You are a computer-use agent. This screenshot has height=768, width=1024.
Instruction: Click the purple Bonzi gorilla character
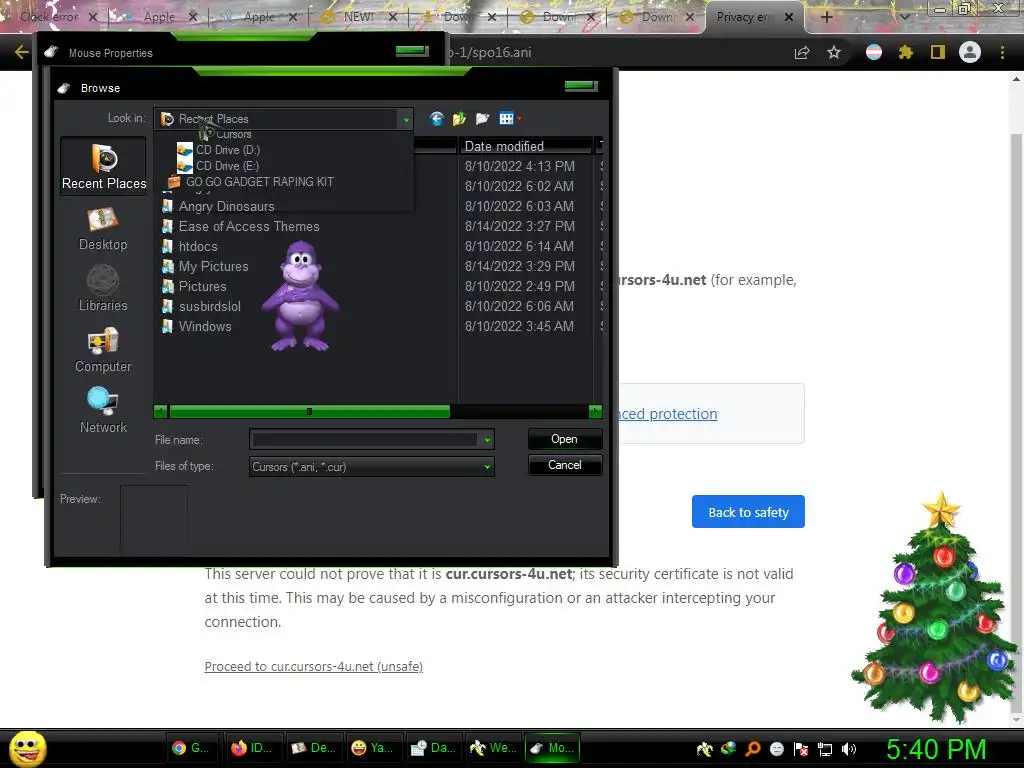[x=300, y=296]
